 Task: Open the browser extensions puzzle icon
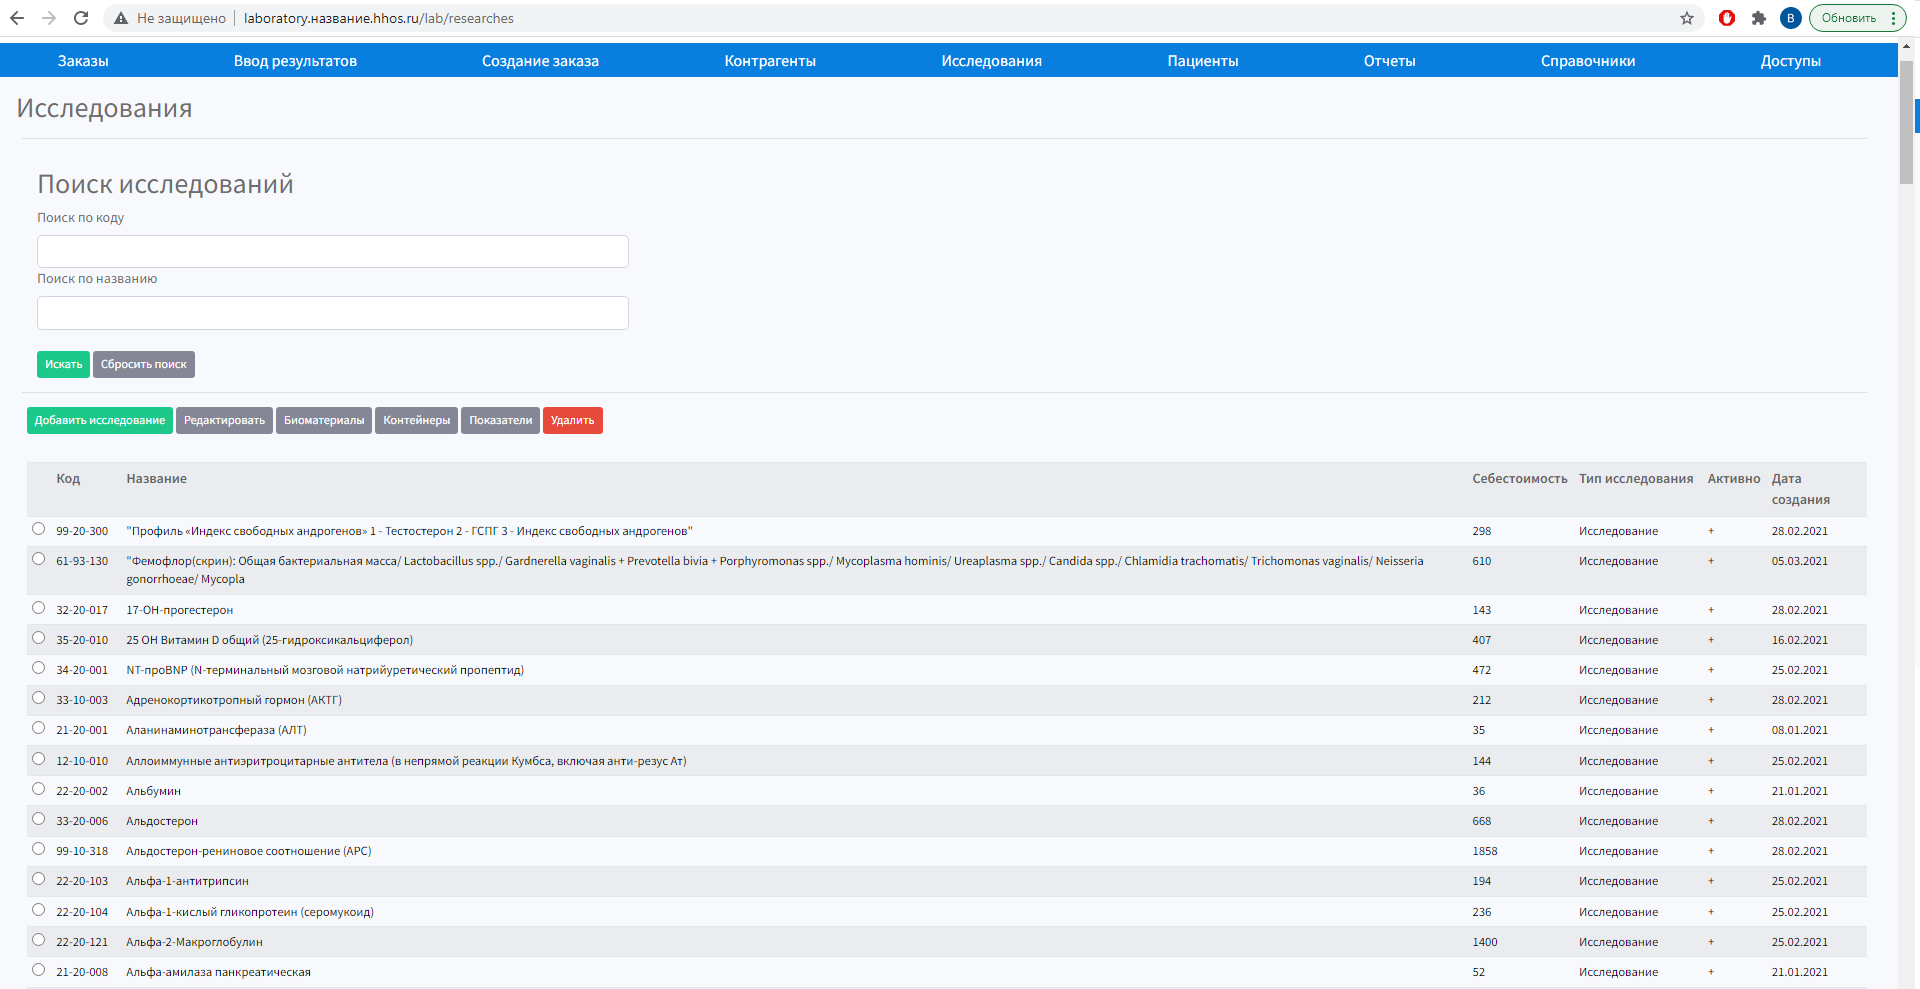pos(1759,18)
